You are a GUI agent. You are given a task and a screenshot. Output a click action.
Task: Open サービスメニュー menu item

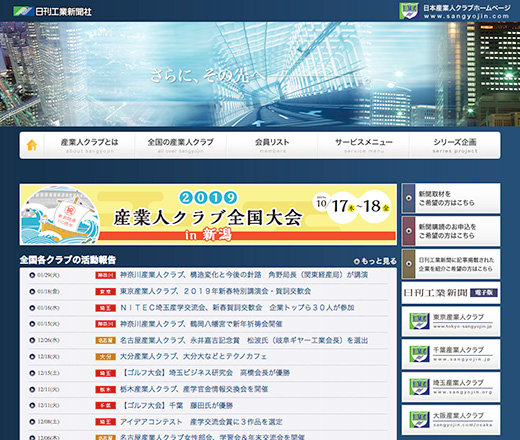[x=364, y=145]
